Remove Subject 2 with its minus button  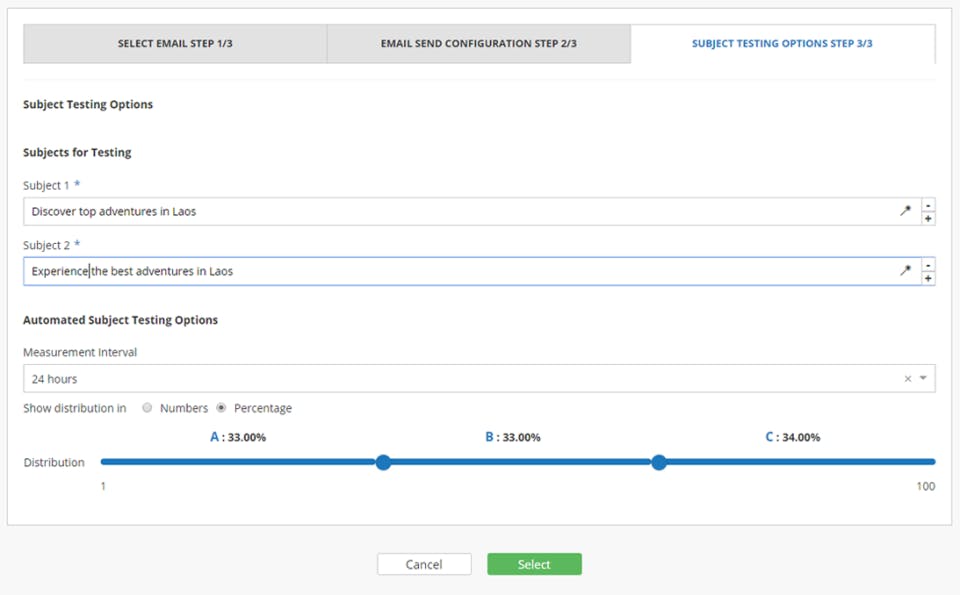click(929, 265)
